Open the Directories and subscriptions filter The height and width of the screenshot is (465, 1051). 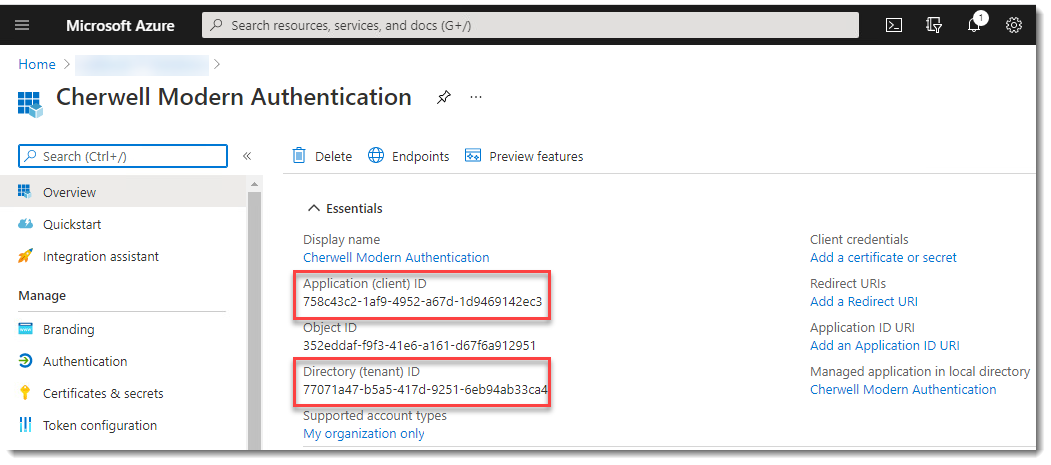(x=935, y=25)
